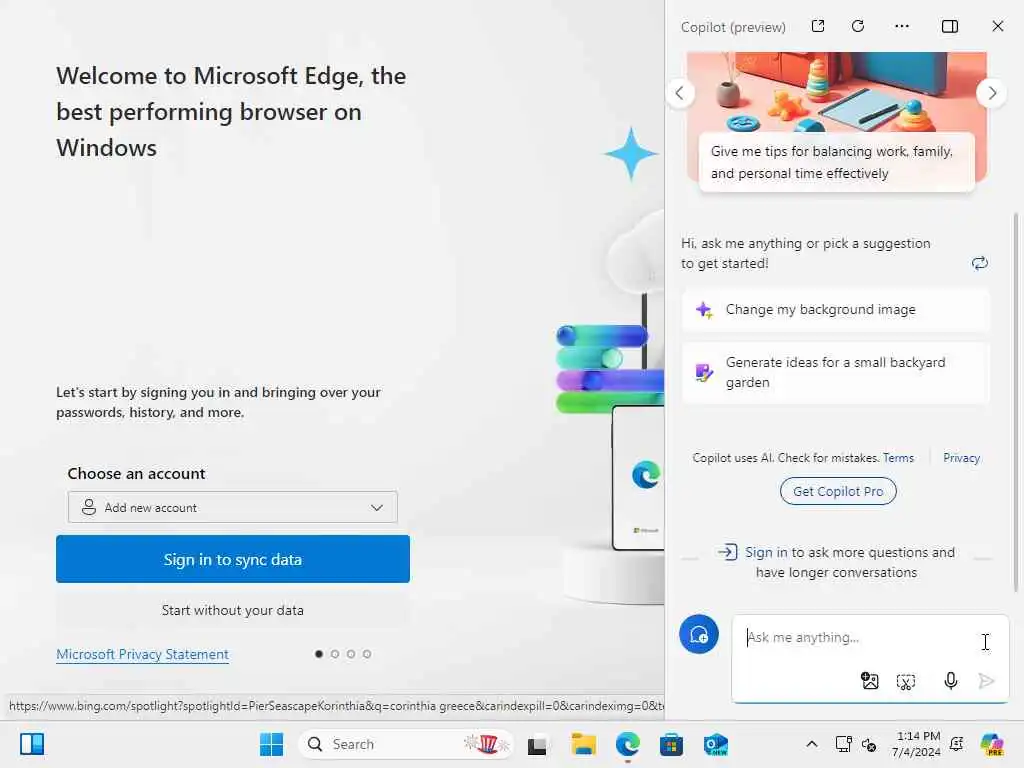Open Widgets from the taskbar
Image resolution: width=1024 pixels, height=768 pixels.
coord(31,744)
